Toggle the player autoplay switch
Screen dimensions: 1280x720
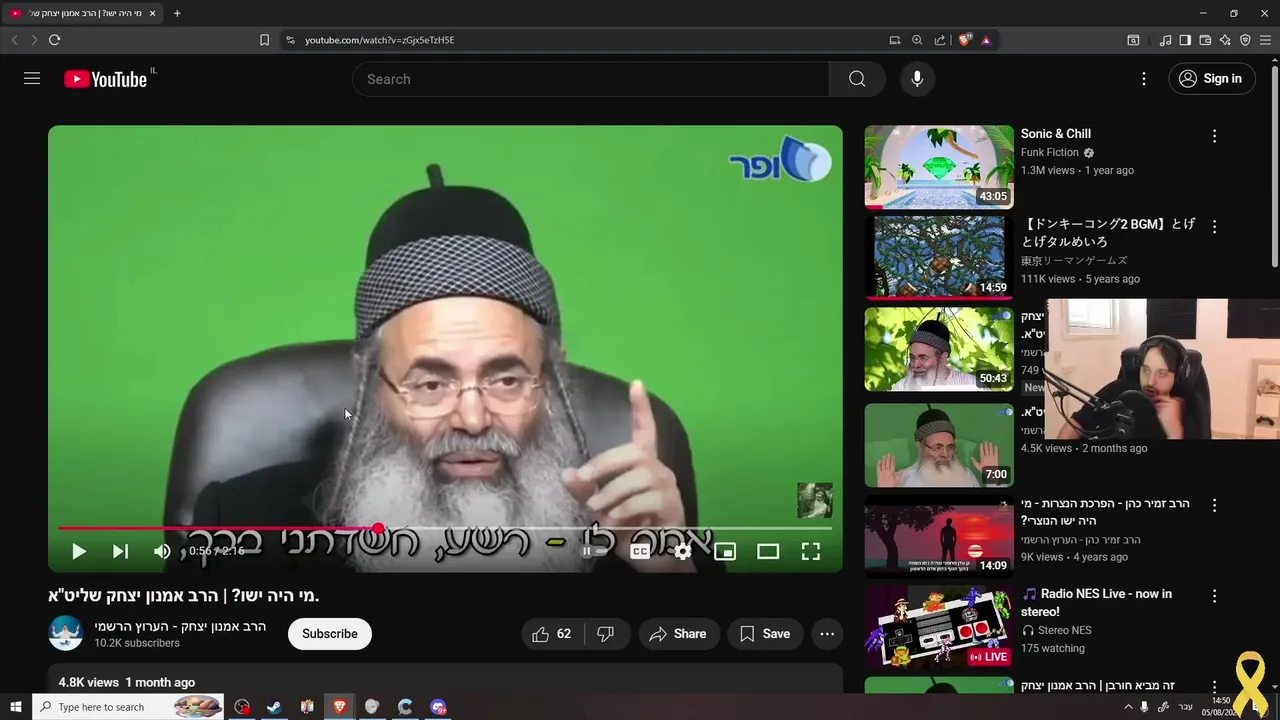coord(594,551)
